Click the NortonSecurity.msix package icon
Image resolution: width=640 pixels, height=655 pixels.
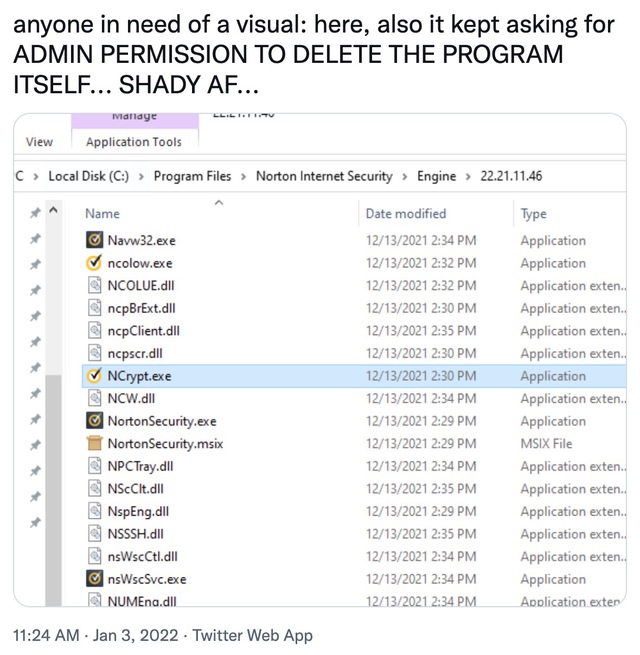[x=95, y=443]
